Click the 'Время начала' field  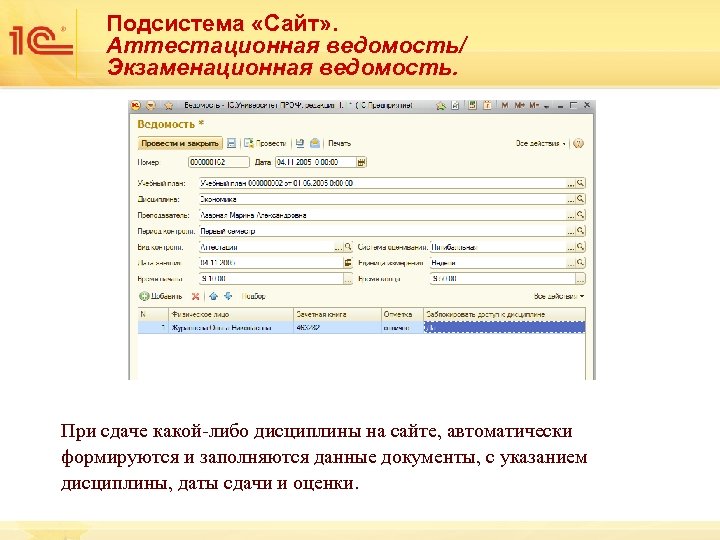pos(271,279)
